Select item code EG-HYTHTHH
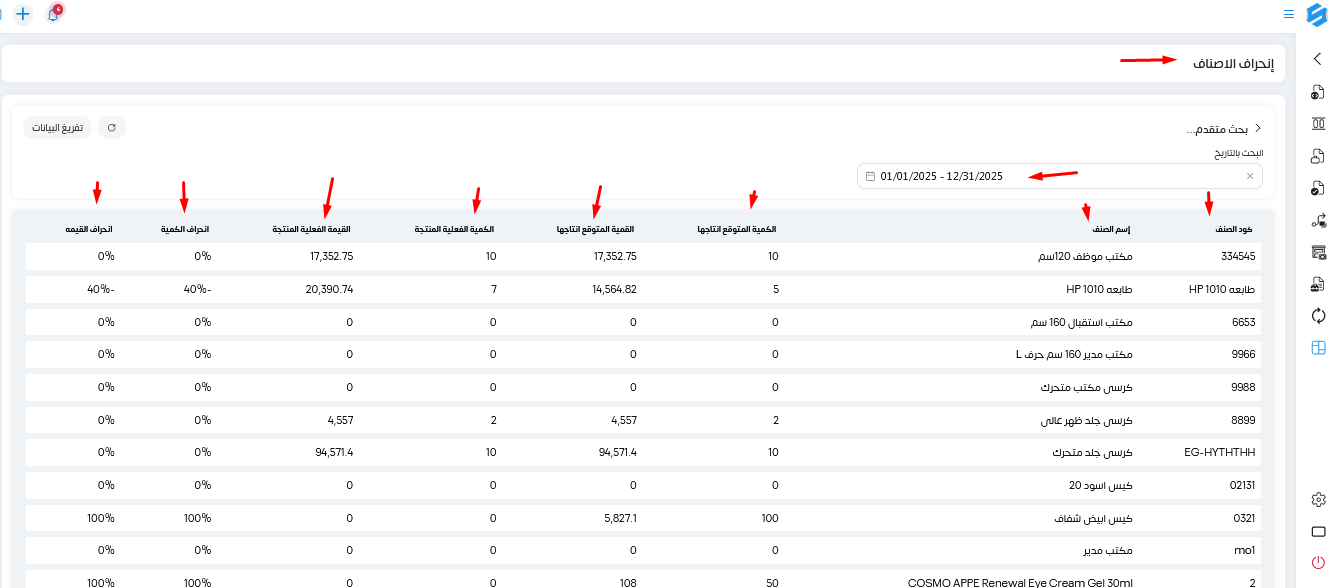This screenshot has width=1338, height=588. coord(1219,452)
